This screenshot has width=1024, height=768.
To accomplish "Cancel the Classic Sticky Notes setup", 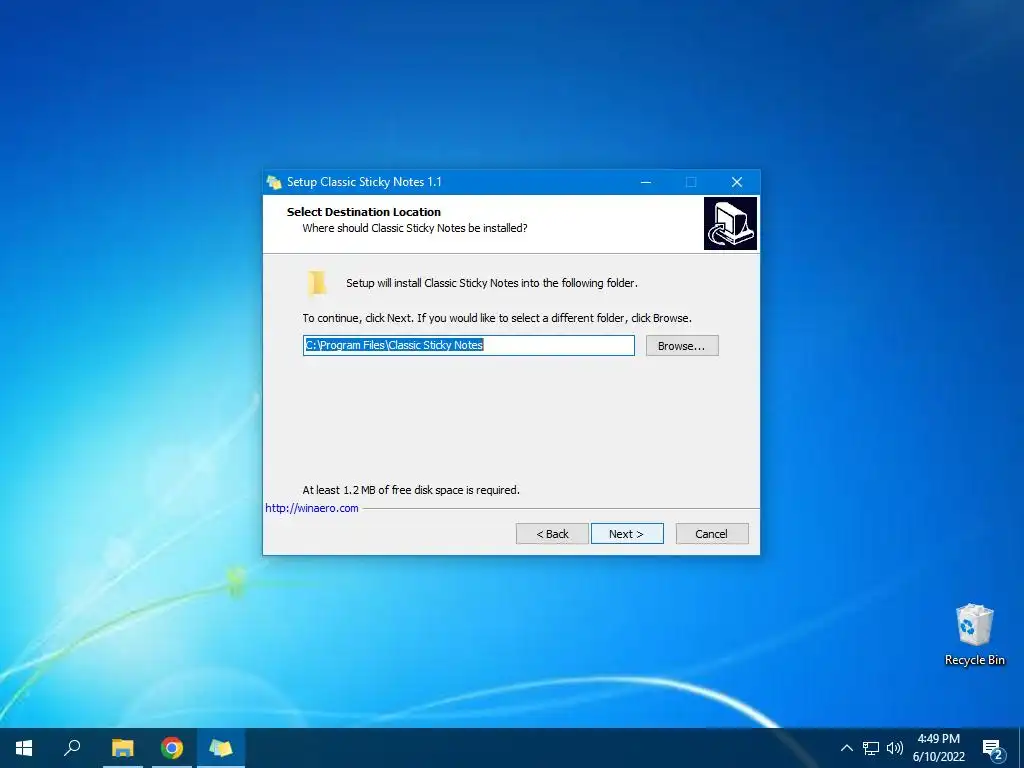I will [x=712, y=534].
